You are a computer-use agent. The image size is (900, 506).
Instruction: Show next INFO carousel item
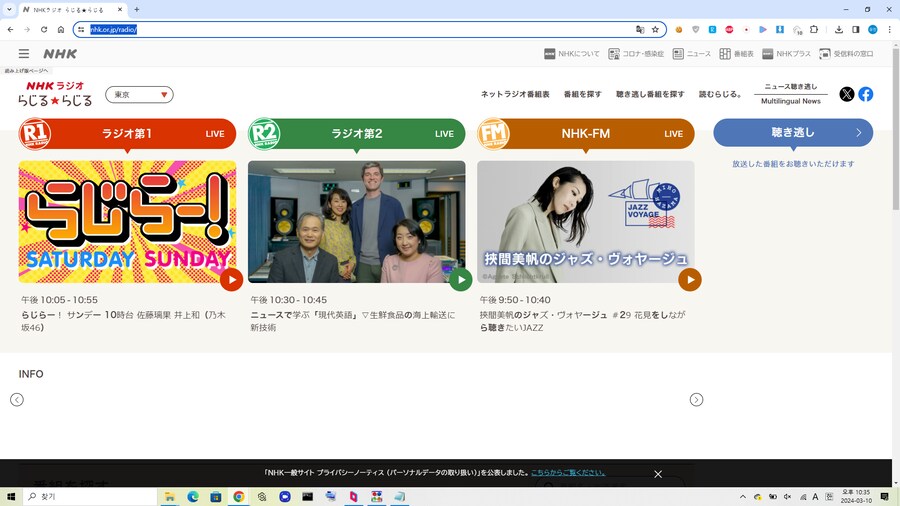click(x=696, y=400)
